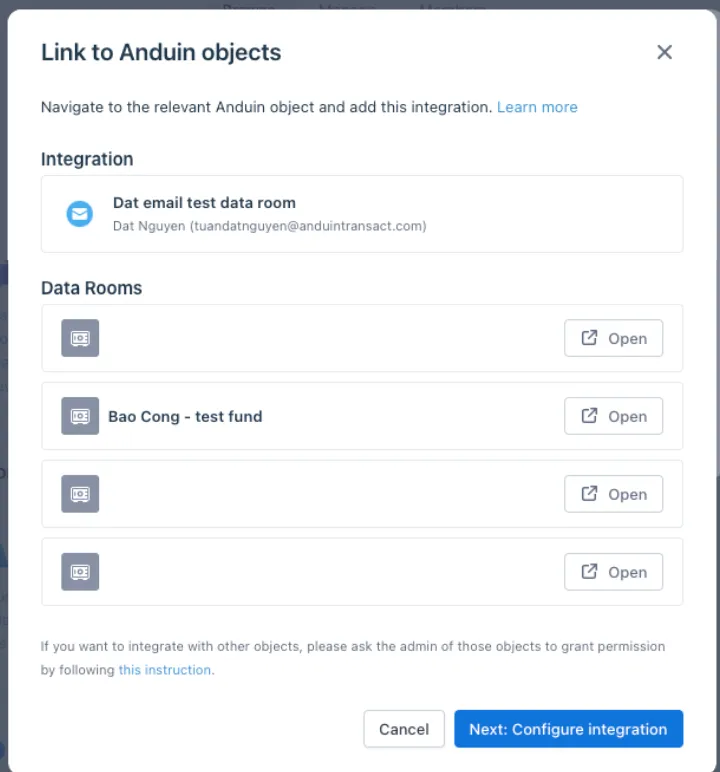Click external-link icon in the last row
The height and width of the screenshot is (772, 720).
pyautogui.click(x=589, y=571)
